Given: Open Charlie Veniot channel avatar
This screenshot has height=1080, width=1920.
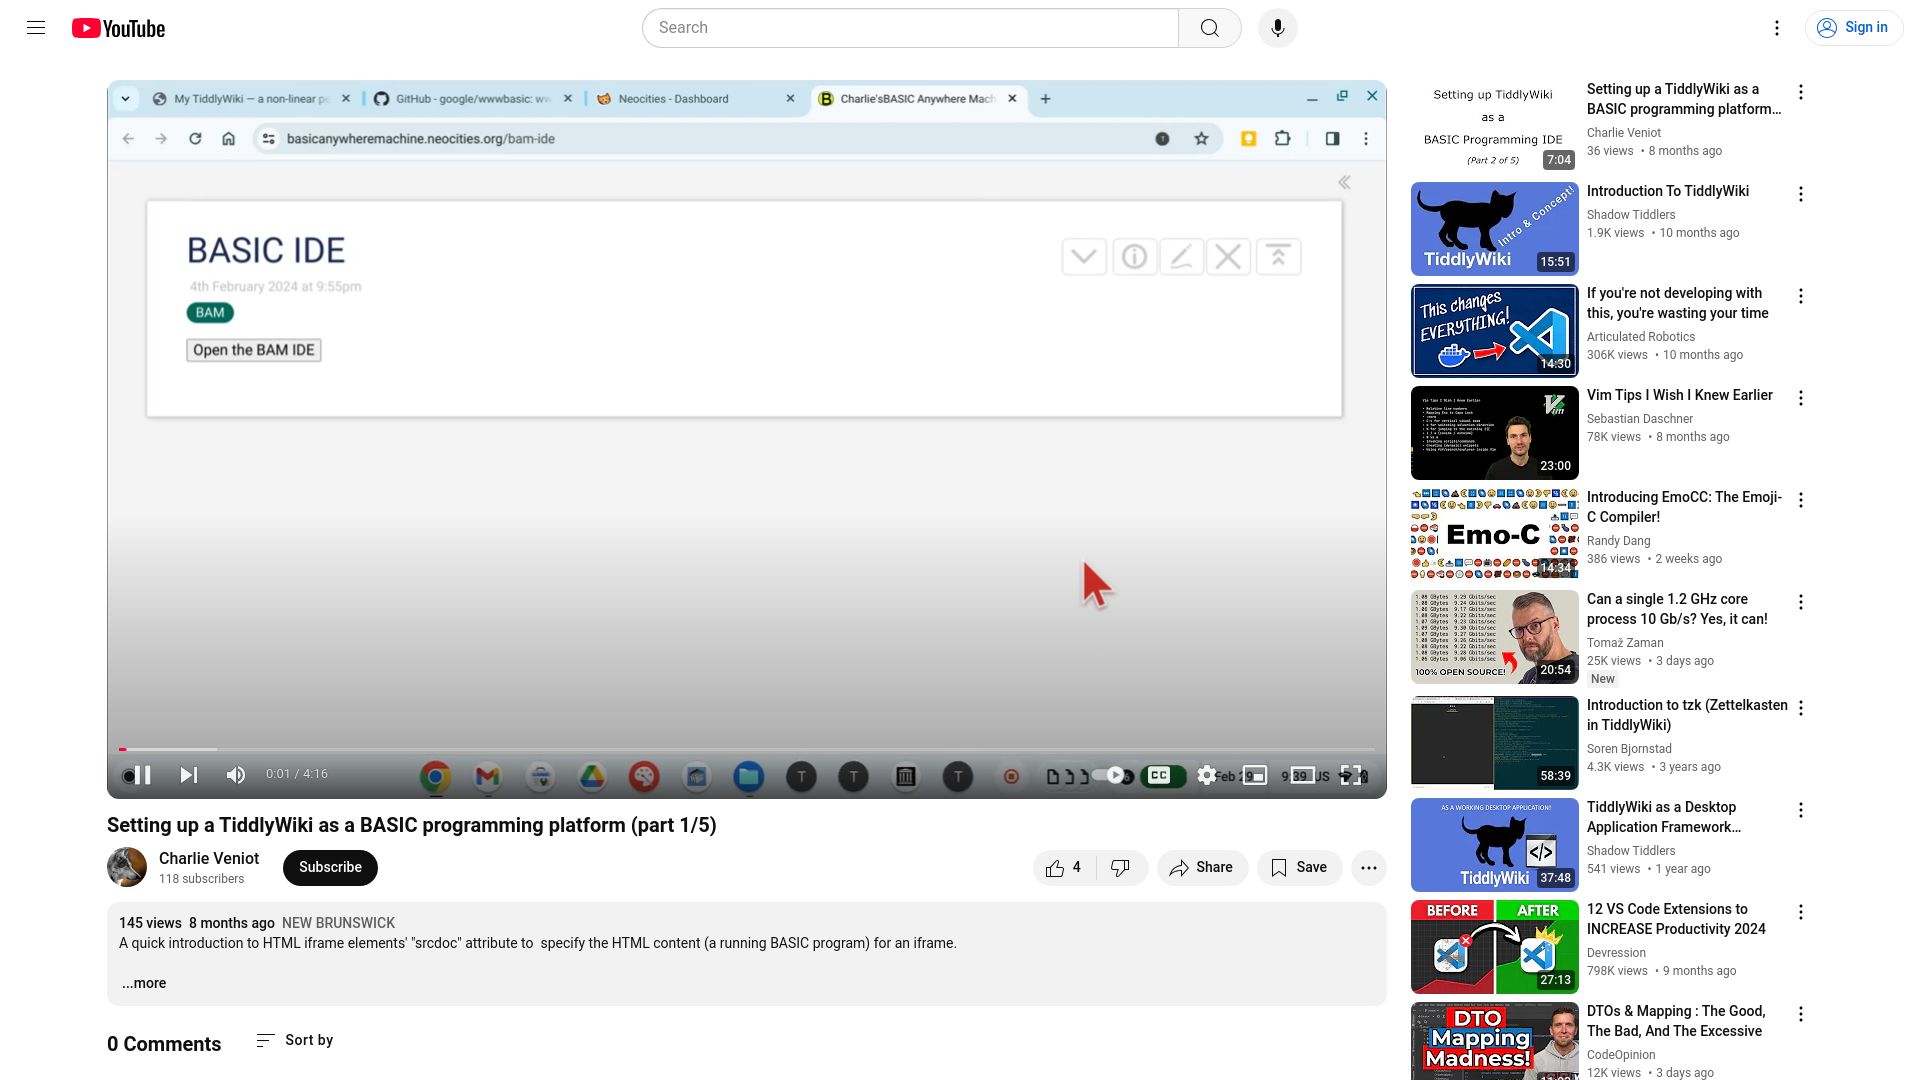Looking at the screenshot, I should (x=127, y=868).
